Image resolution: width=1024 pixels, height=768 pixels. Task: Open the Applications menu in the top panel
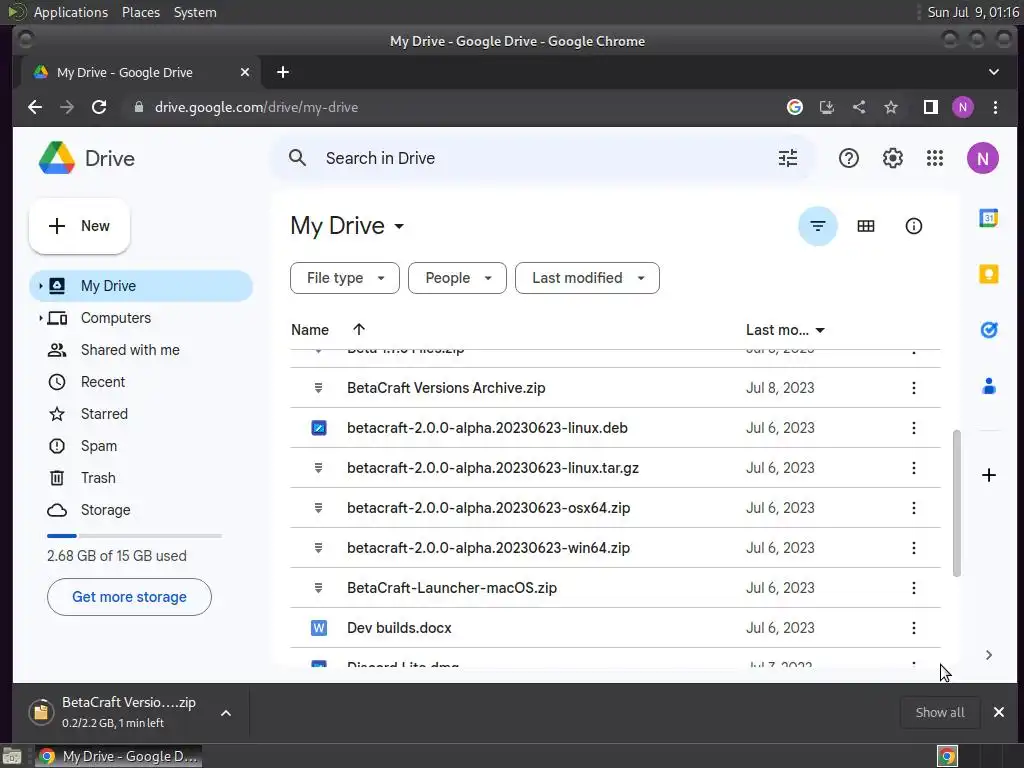coord(71,12)
